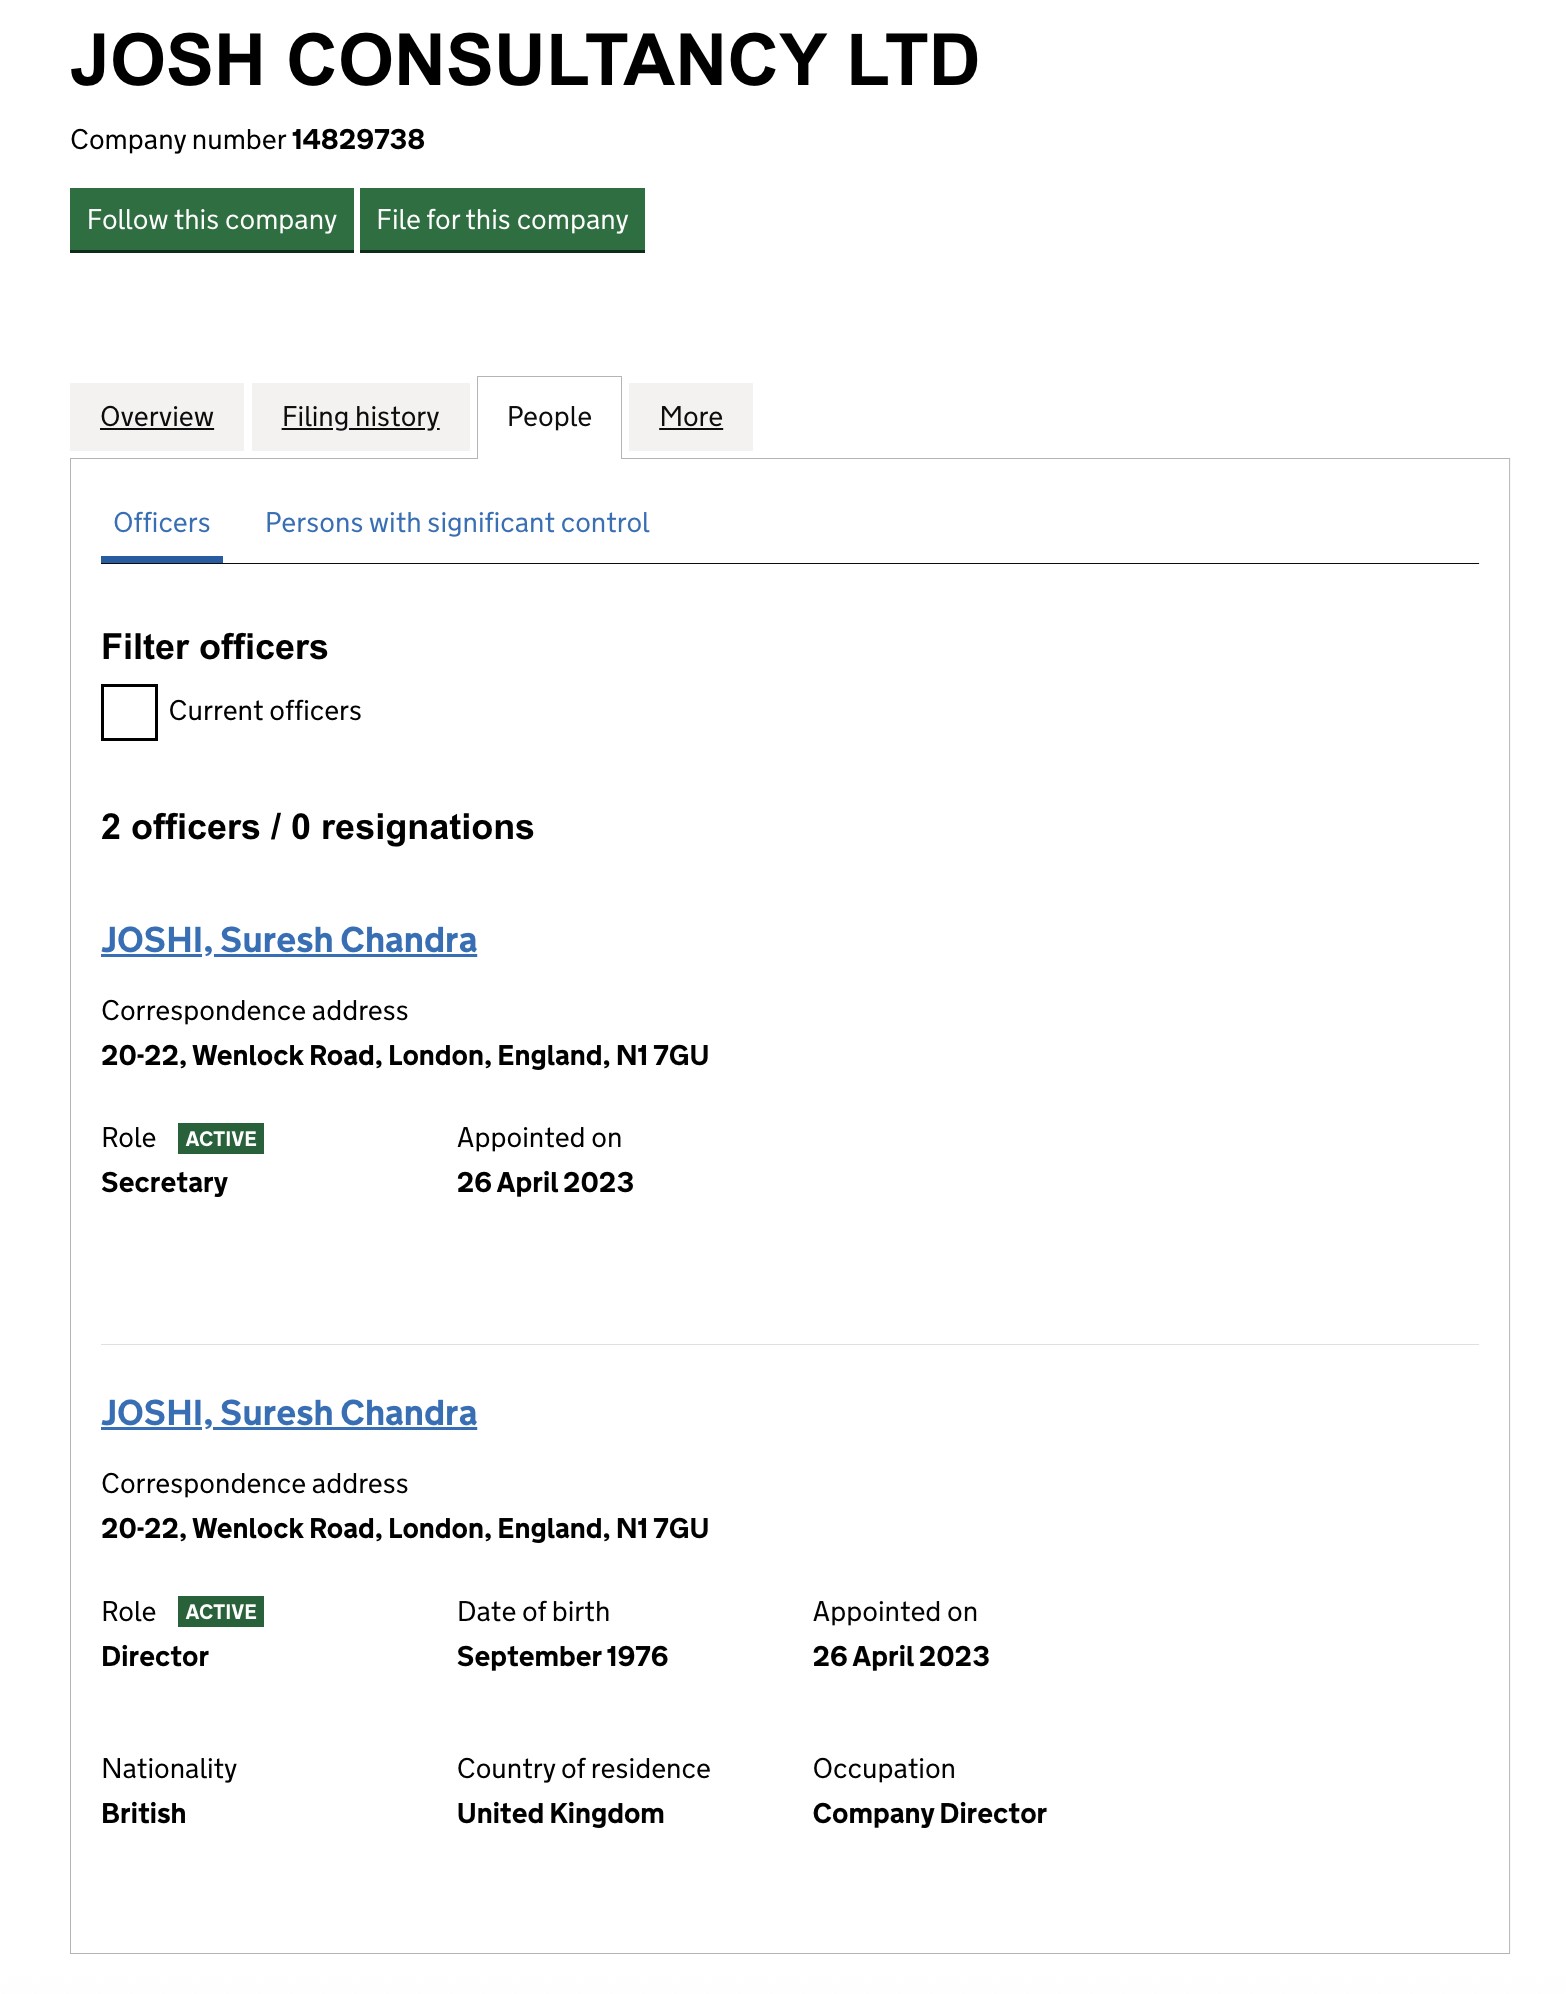This screenshot has height=1994, width=1566.
Task: Click the File for this company button
Action: pyautogui.click(x=502, y=220)
